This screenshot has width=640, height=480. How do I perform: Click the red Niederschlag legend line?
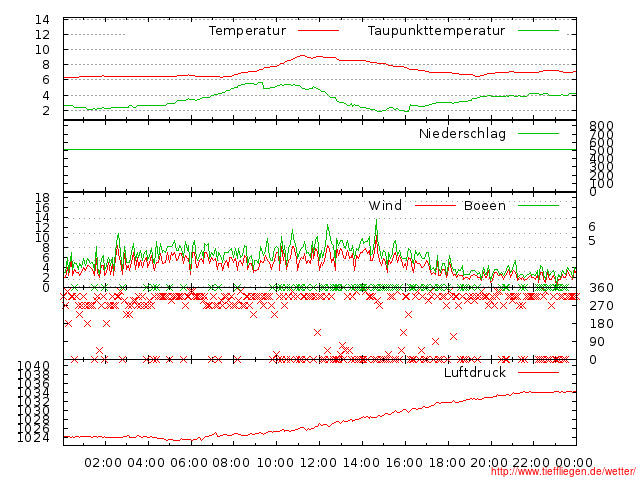click(538, 133)
